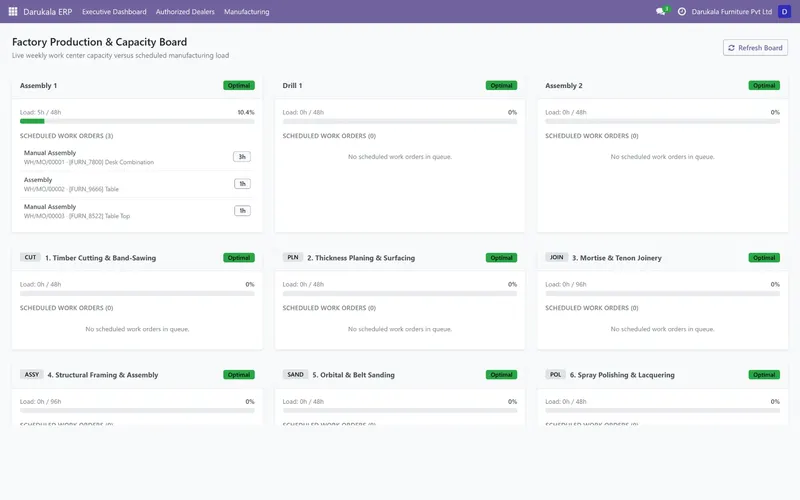Click the Optimal badge on Drill 1
Viewport: 800px width, 500px height.
point(502,86)
